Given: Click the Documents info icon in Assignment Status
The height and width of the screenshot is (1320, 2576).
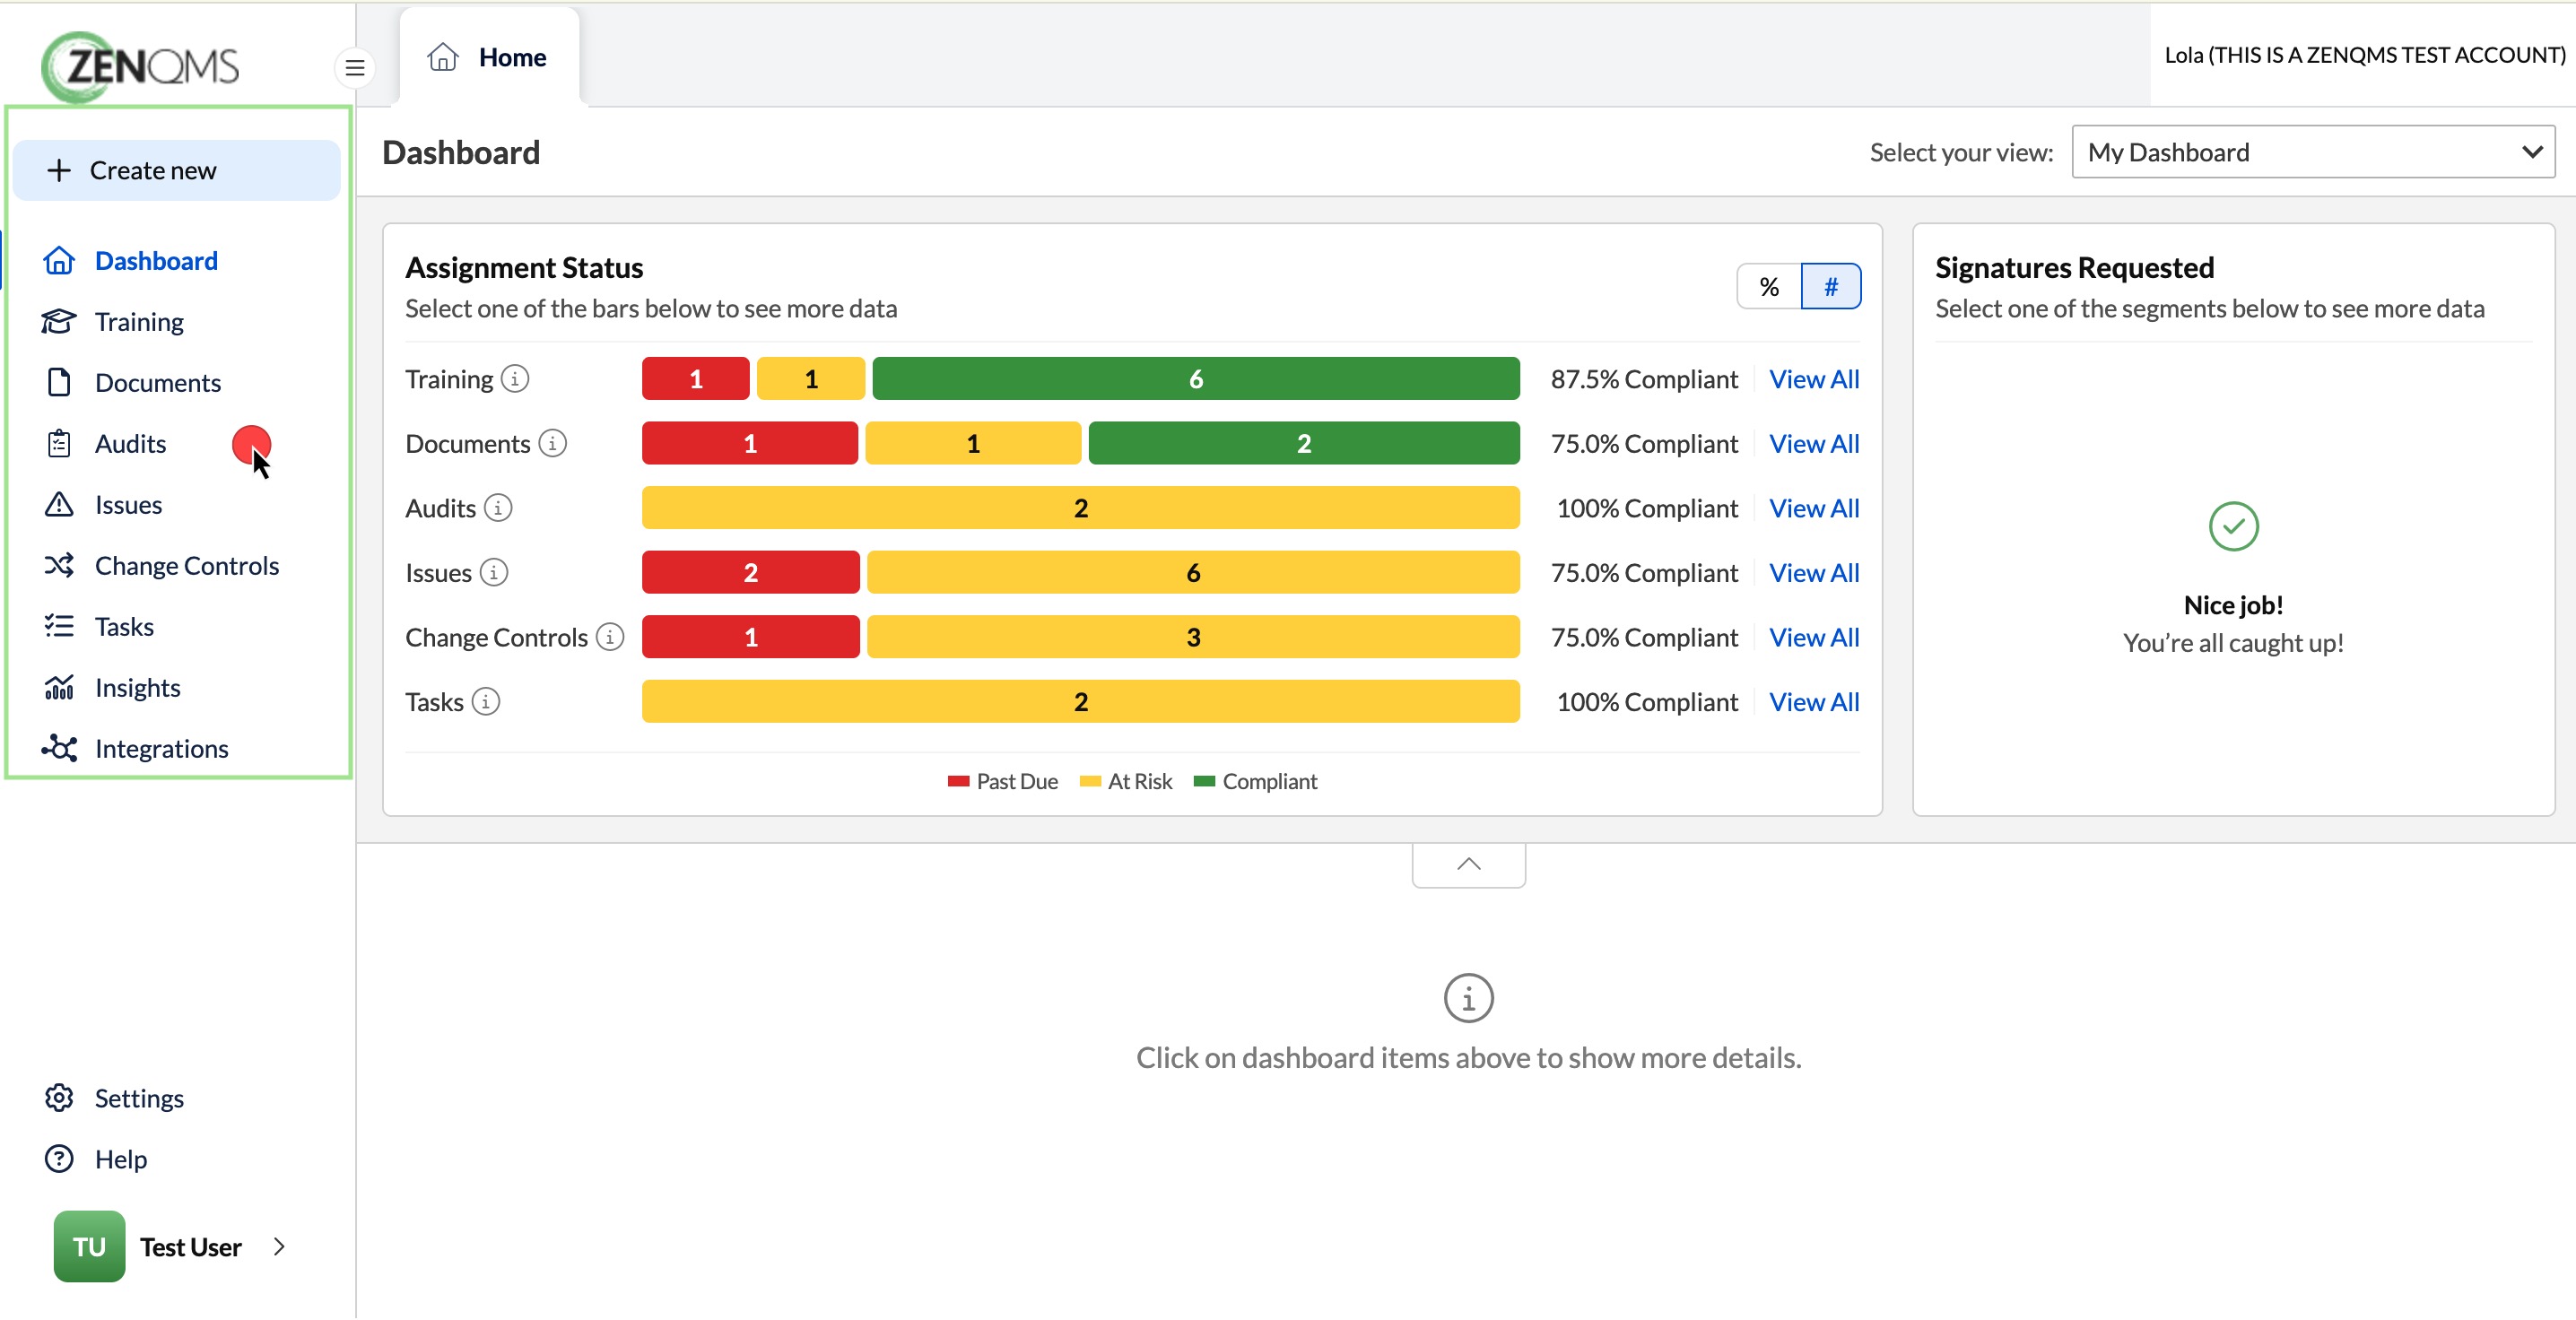Looking at the screenshot, I should coord(553,443).
